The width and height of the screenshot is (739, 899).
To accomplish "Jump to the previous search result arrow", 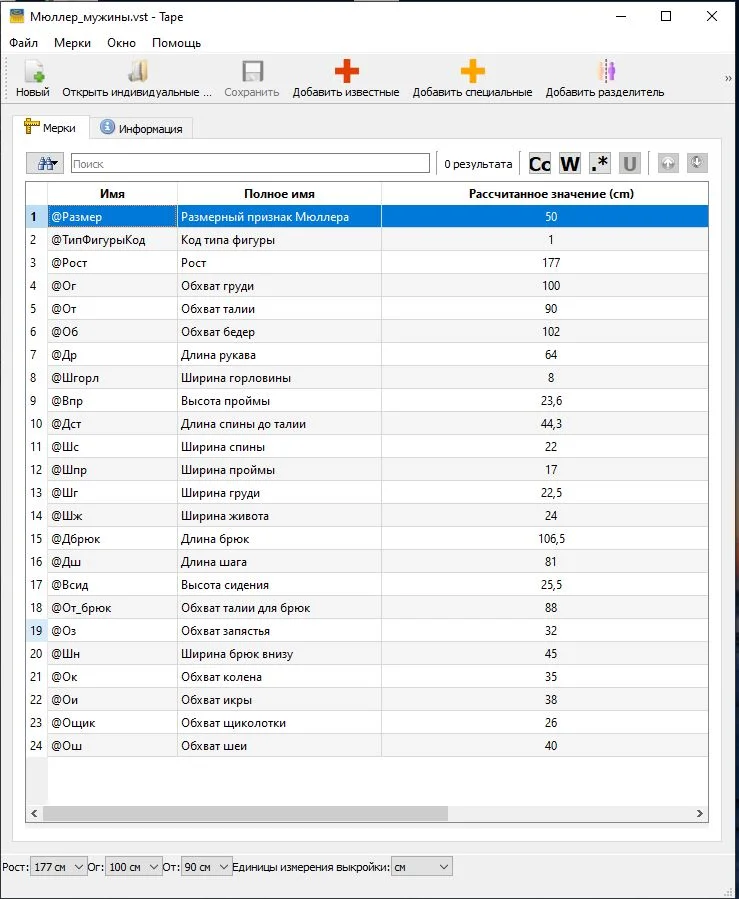I will coord(668,163).
